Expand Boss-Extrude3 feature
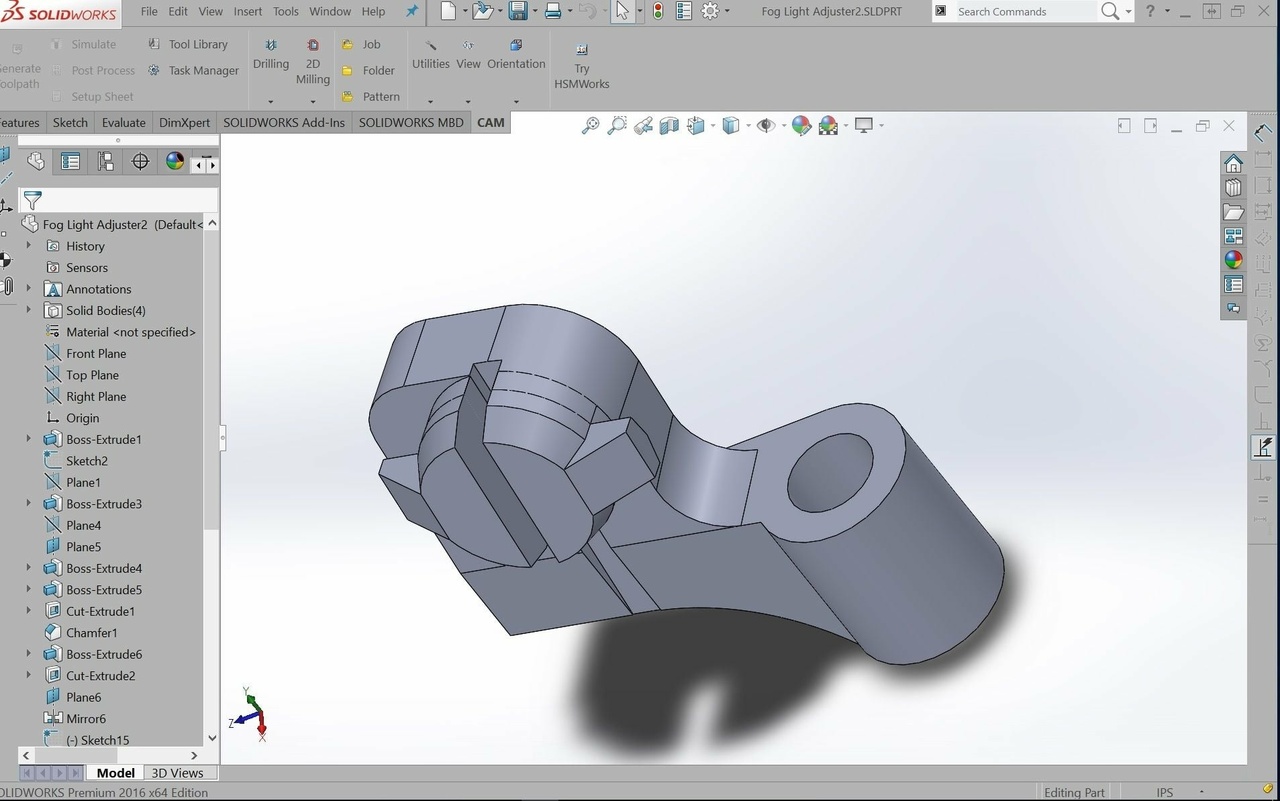This screenshot has height=801, width=1280. 28,503
